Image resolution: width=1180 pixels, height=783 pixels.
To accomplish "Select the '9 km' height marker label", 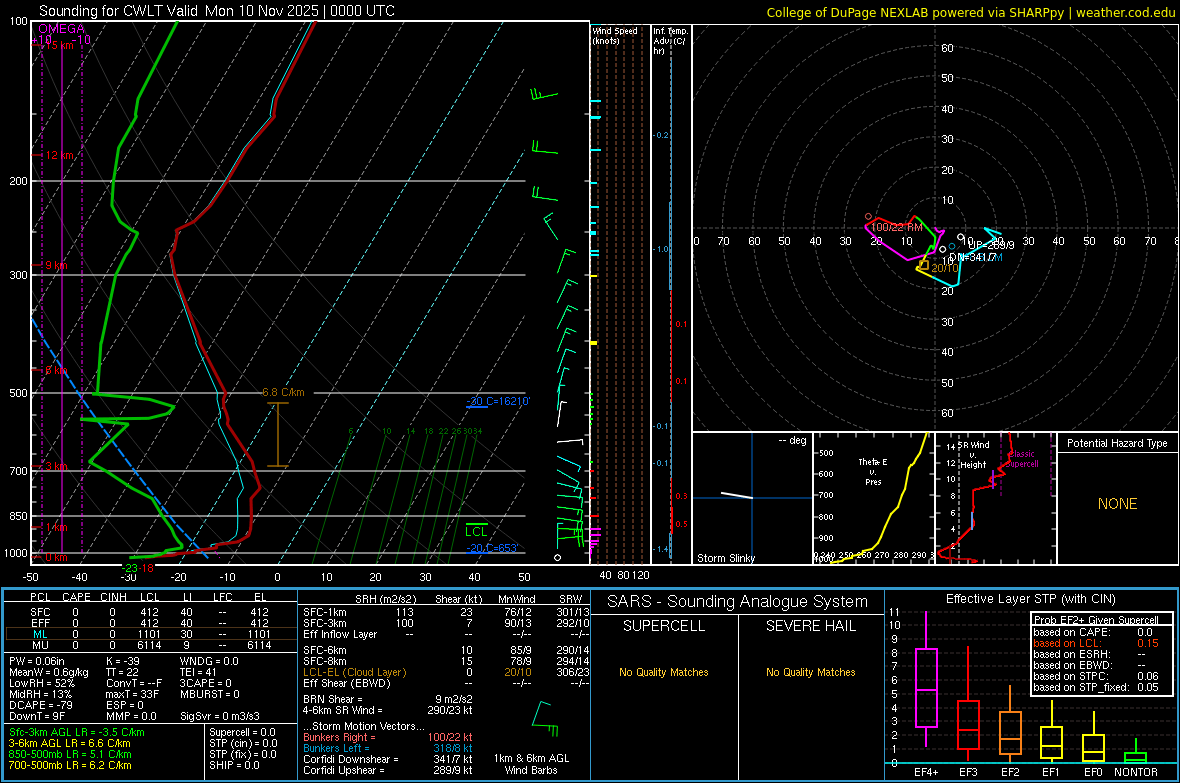I will pos(56,265).
